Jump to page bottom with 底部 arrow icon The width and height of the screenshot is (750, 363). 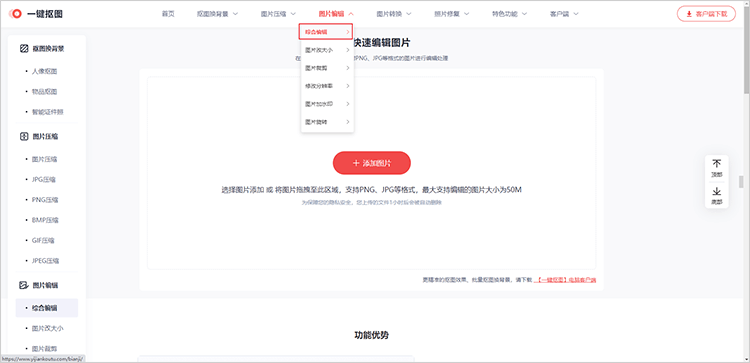[x=717, y=191]
